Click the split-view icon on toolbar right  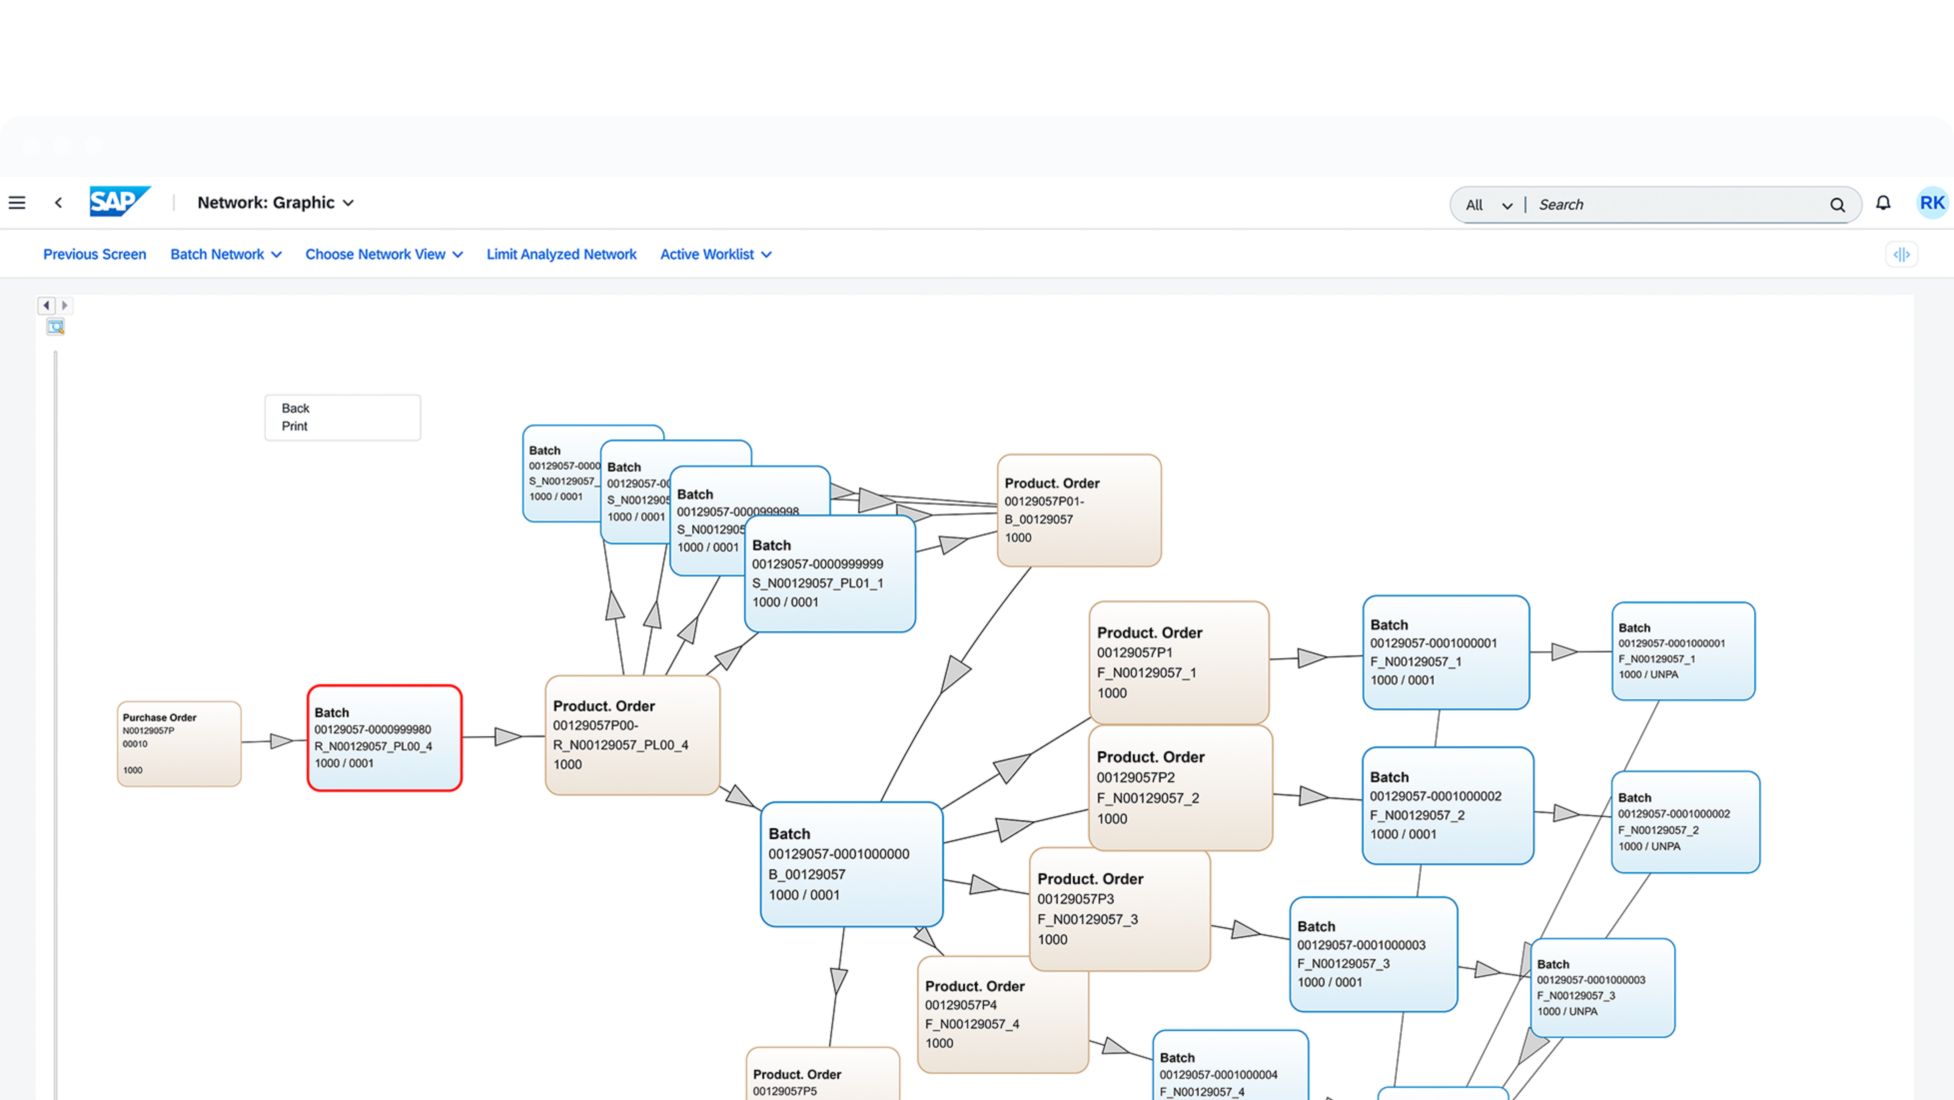click(x=1901, y=255)
